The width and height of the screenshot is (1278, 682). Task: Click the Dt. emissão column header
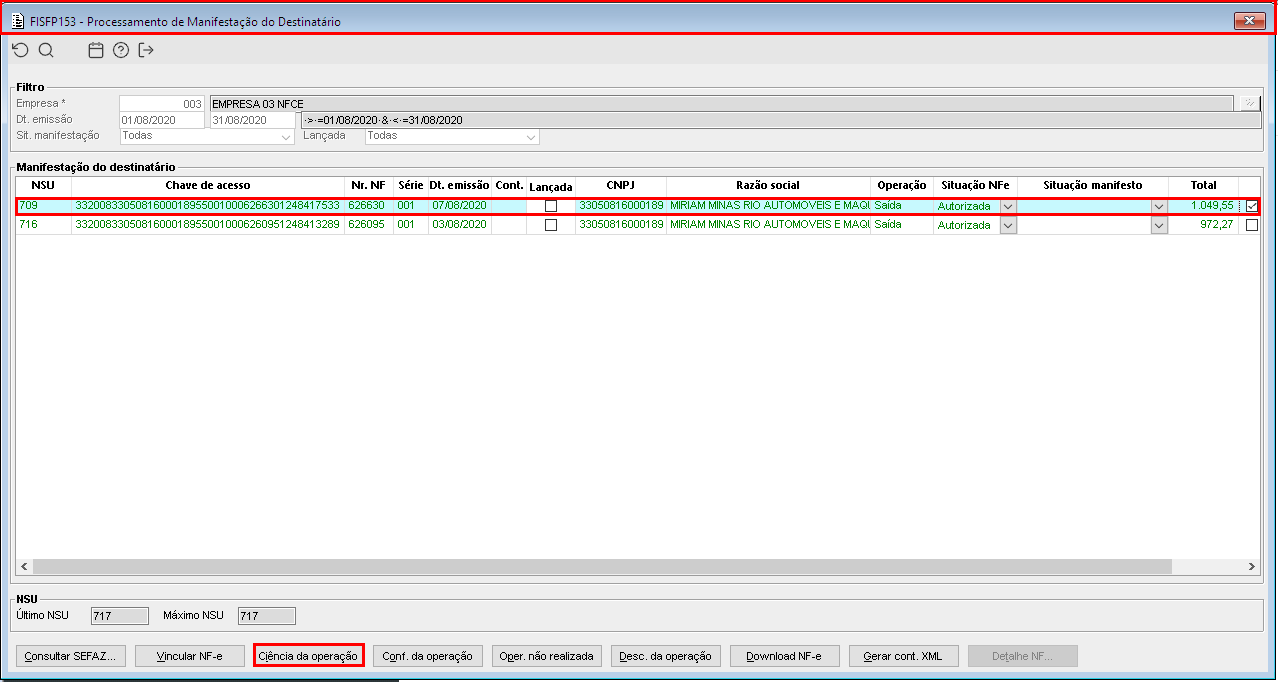(459, 186)
